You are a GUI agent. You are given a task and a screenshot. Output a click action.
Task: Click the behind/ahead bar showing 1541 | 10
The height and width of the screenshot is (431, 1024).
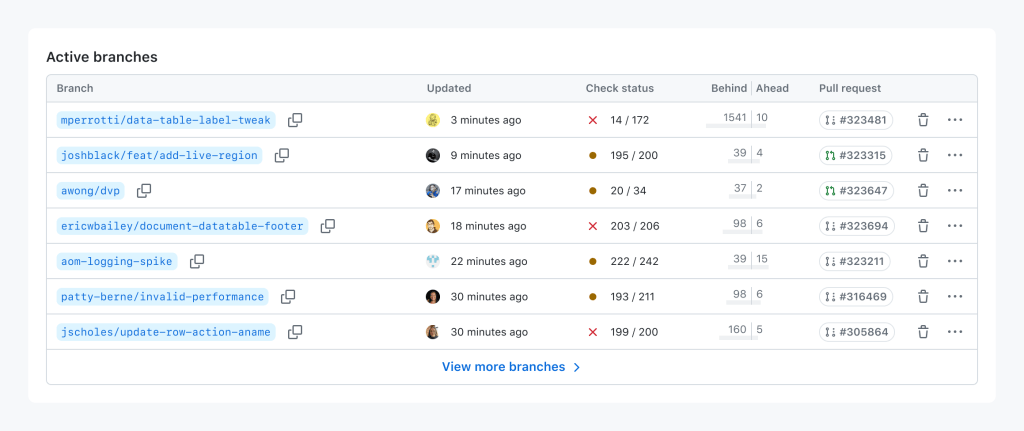point(738,120)
